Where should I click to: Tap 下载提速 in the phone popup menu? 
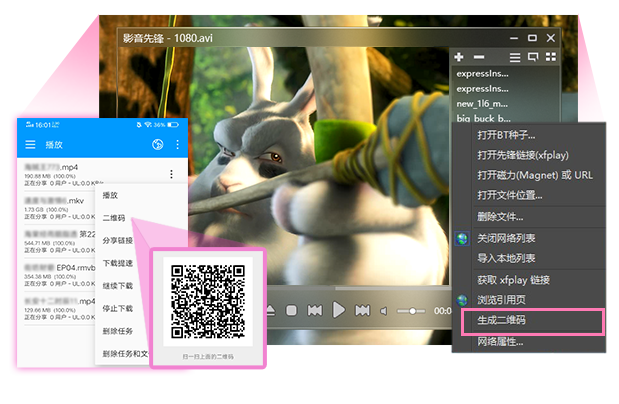coord(118,263)
